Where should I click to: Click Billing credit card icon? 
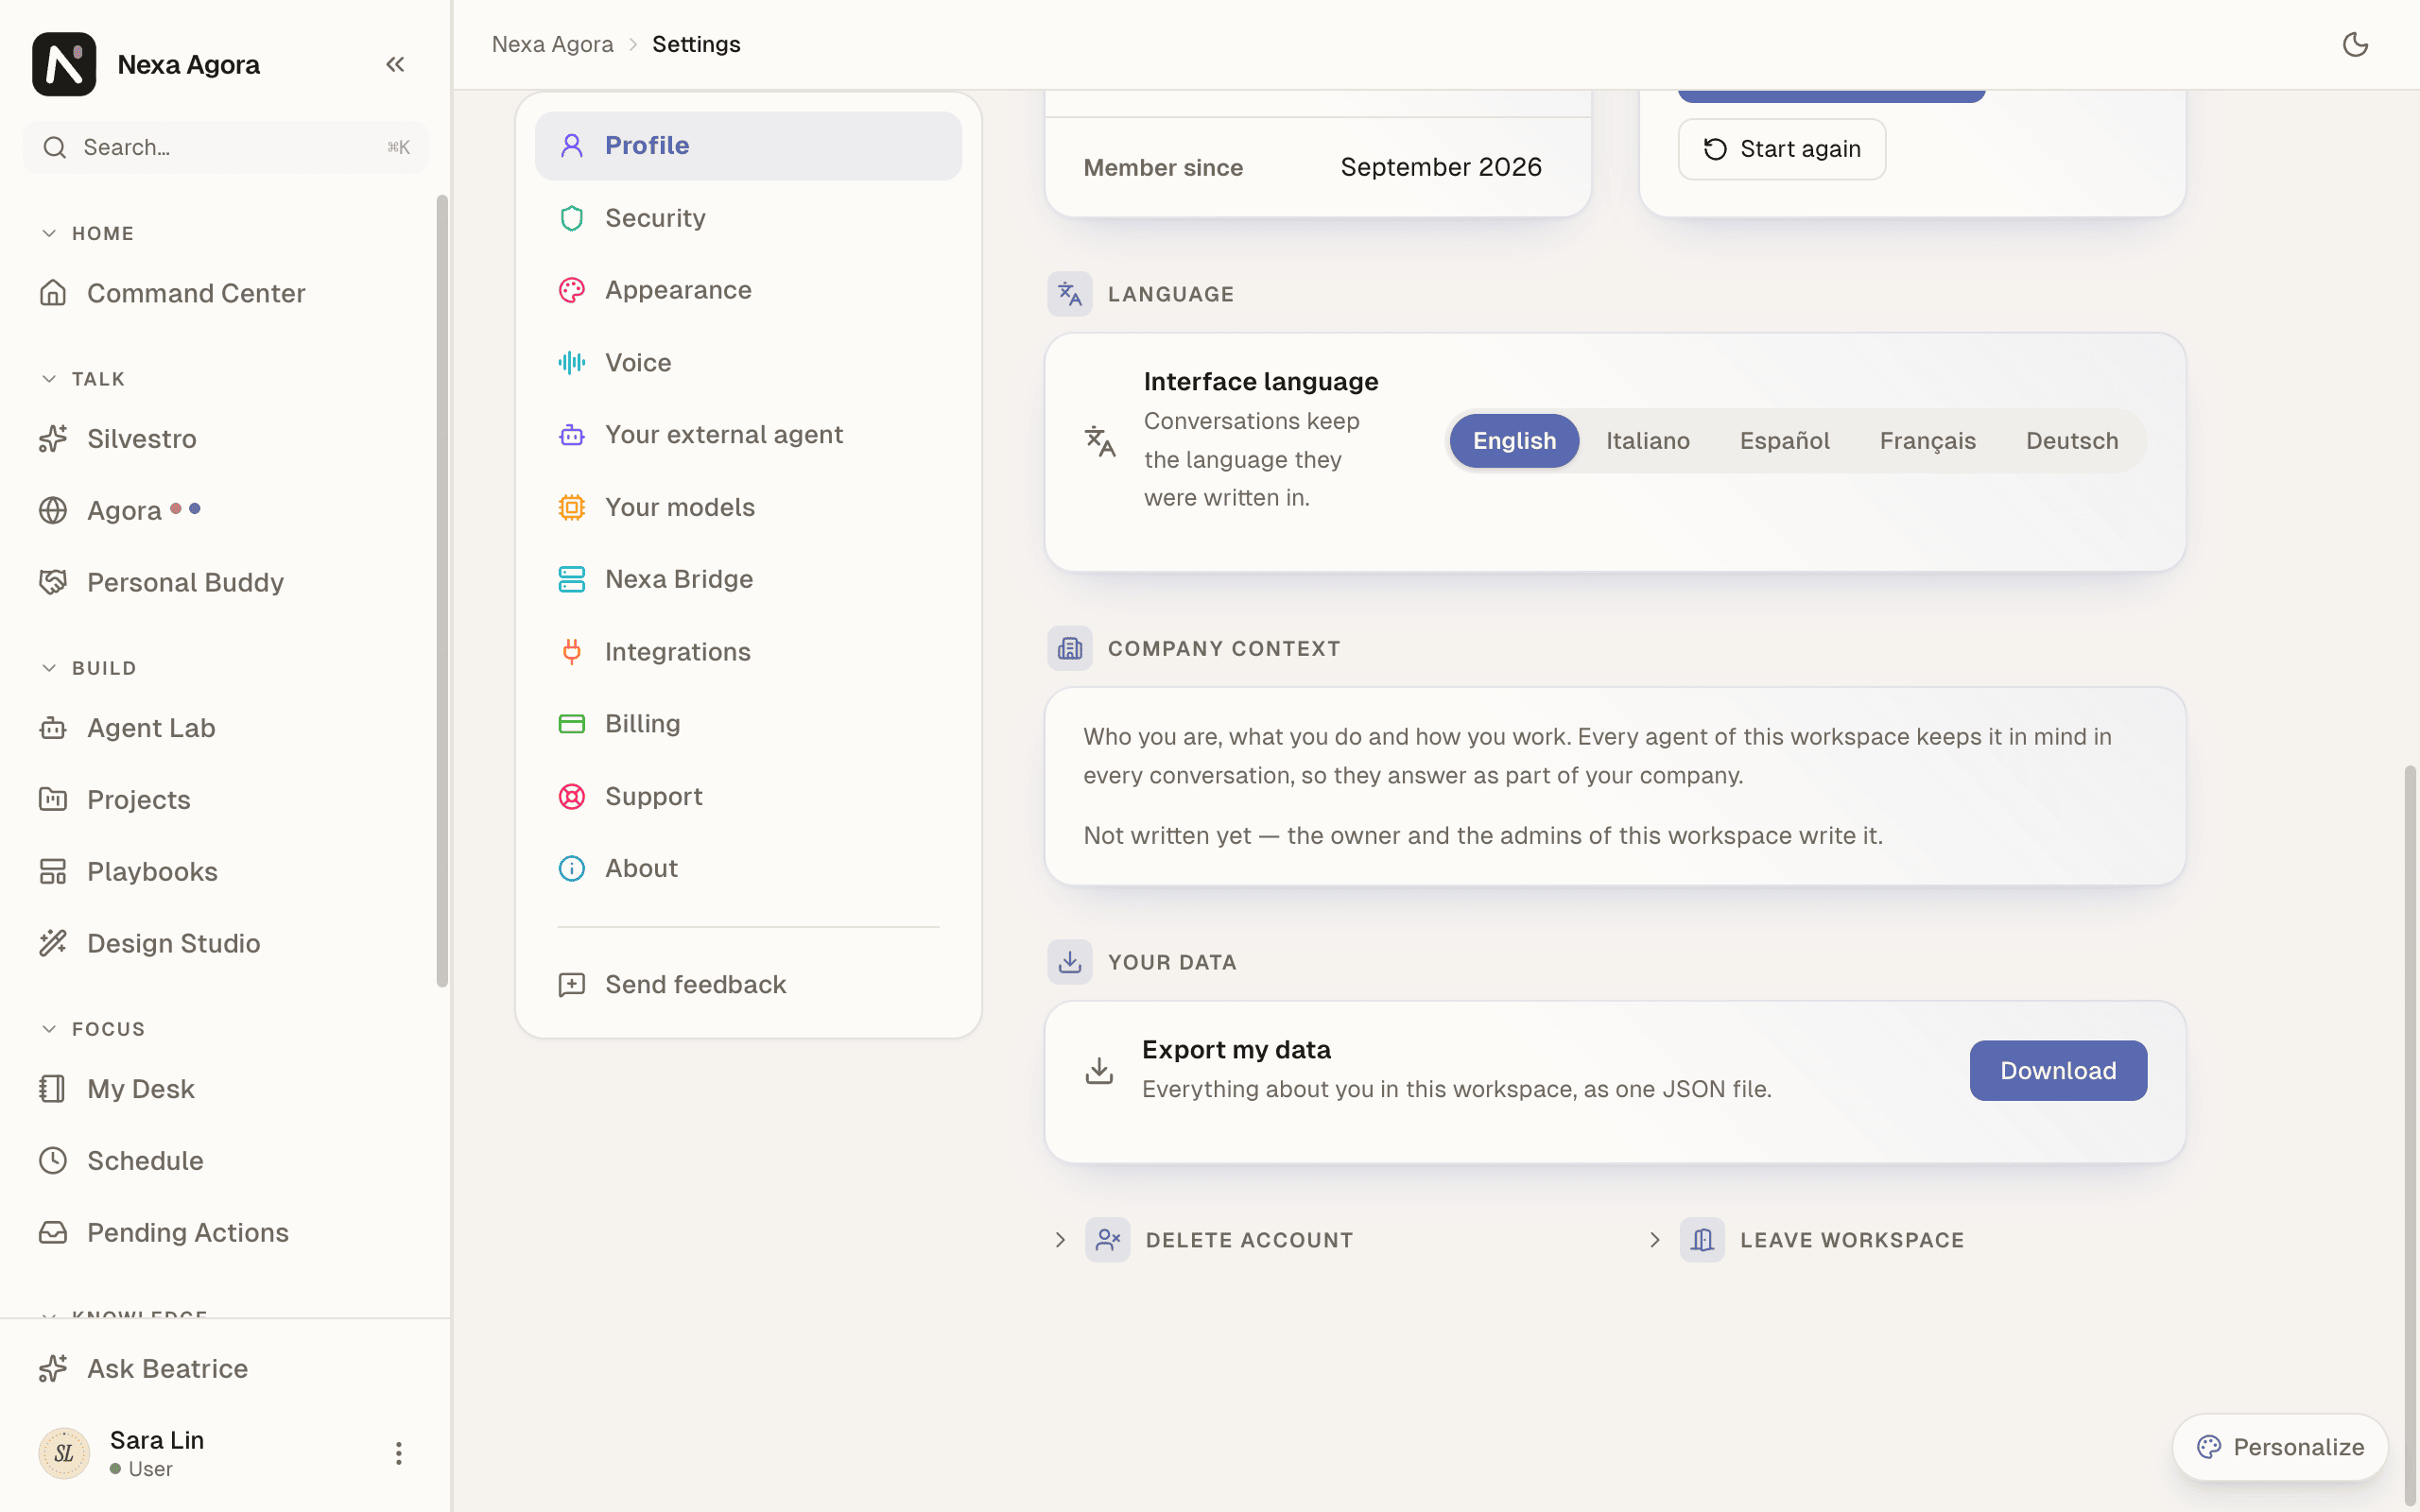pos(571,724)
